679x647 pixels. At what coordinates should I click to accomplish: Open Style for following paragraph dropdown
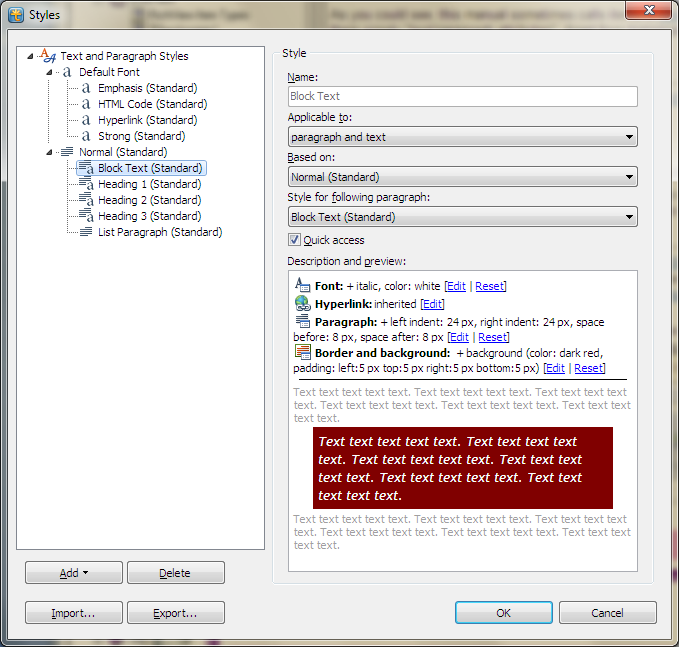[462, 217]
